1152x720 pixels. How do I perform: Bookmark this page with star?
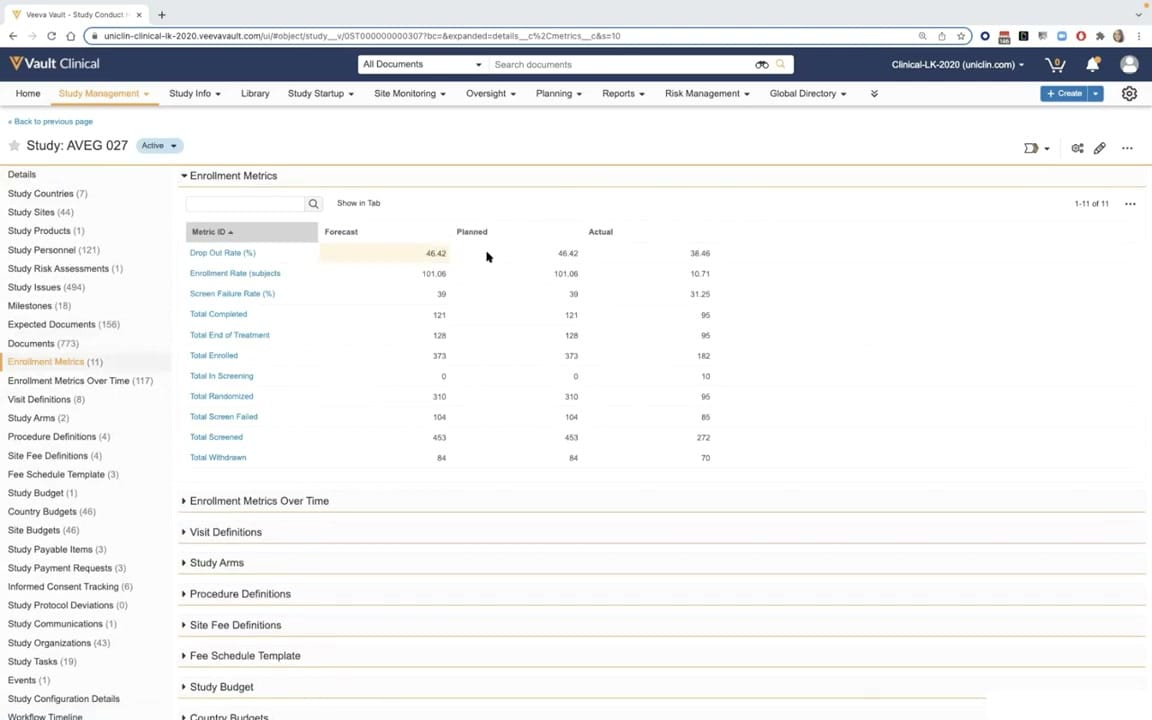click(960, 35)
